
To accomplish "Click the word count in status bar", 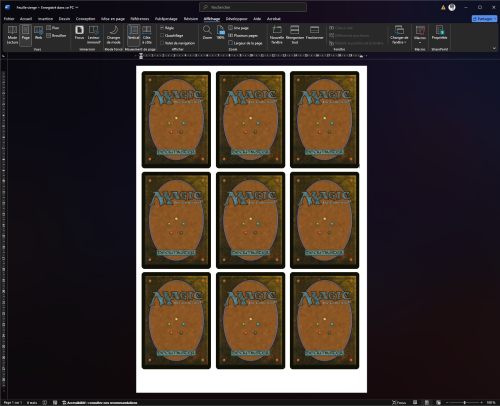I will pos(32,403).
